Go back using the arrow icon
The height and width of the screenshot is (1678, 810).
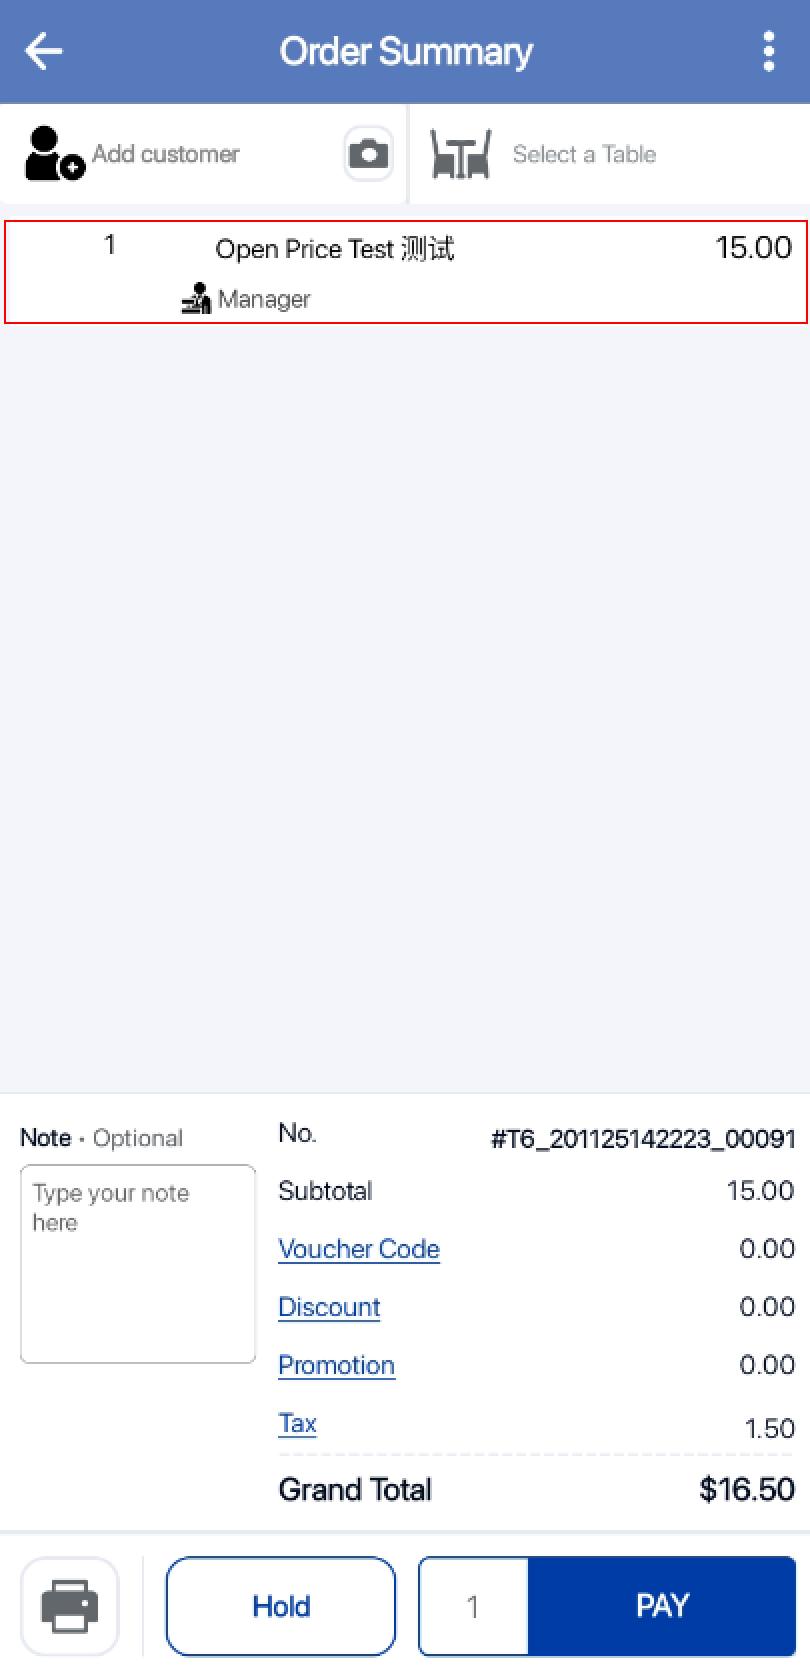[x=44, y=51]
